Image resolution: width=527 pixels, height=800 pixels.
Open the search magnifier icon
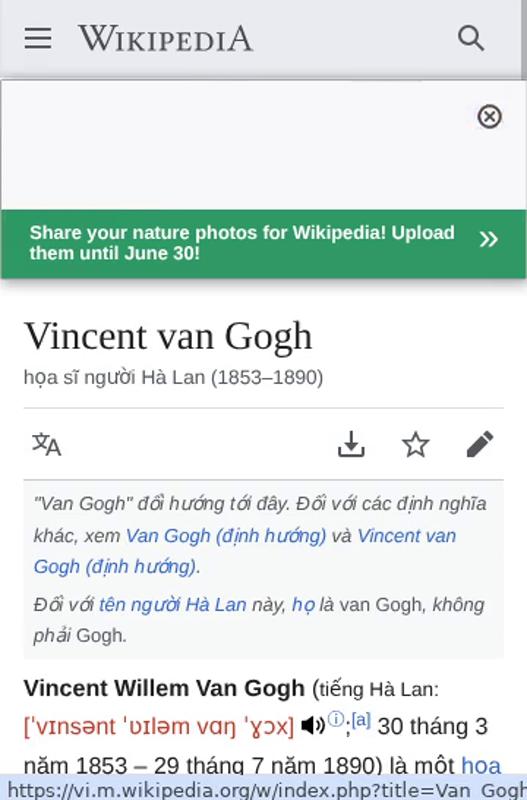click(x=470, y=38)
